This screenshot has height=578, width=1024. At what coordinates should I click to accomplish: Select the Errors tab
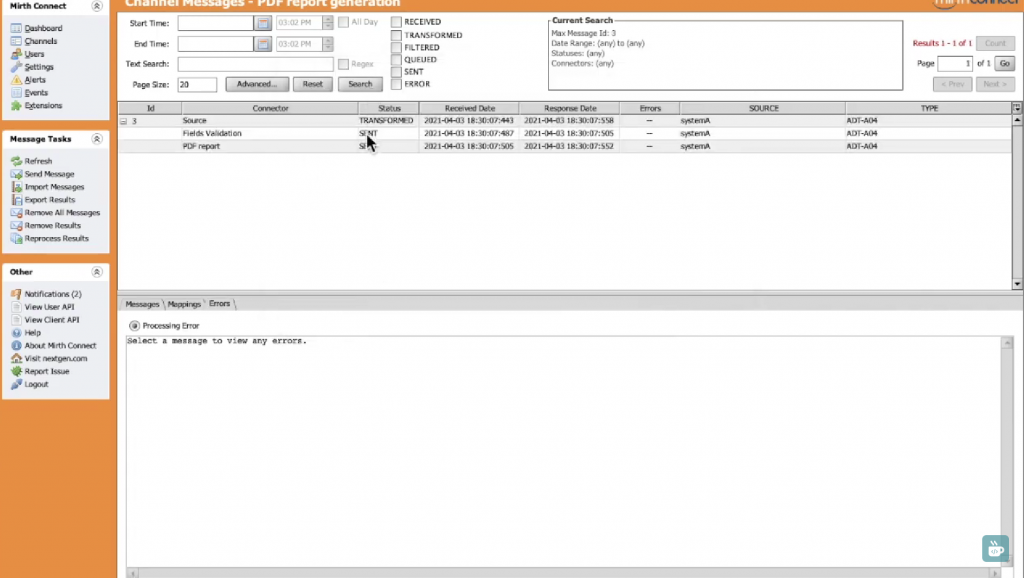[x=219, y=304]
